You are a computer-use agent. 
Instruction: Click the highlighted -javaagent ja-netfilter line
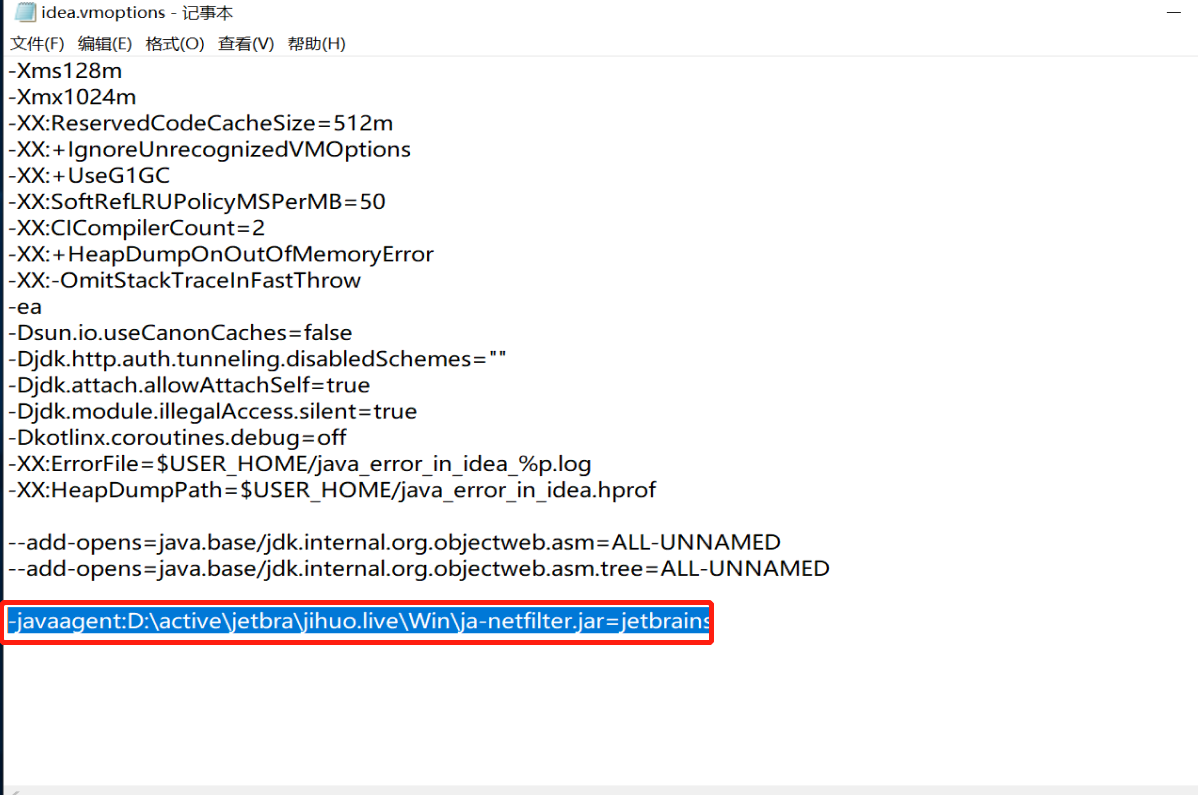358,622
